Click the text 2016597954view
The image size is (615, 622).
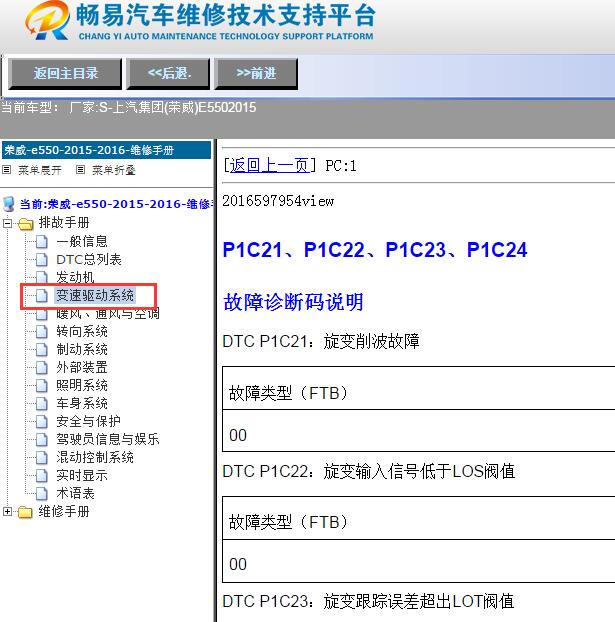click(278, 201)
